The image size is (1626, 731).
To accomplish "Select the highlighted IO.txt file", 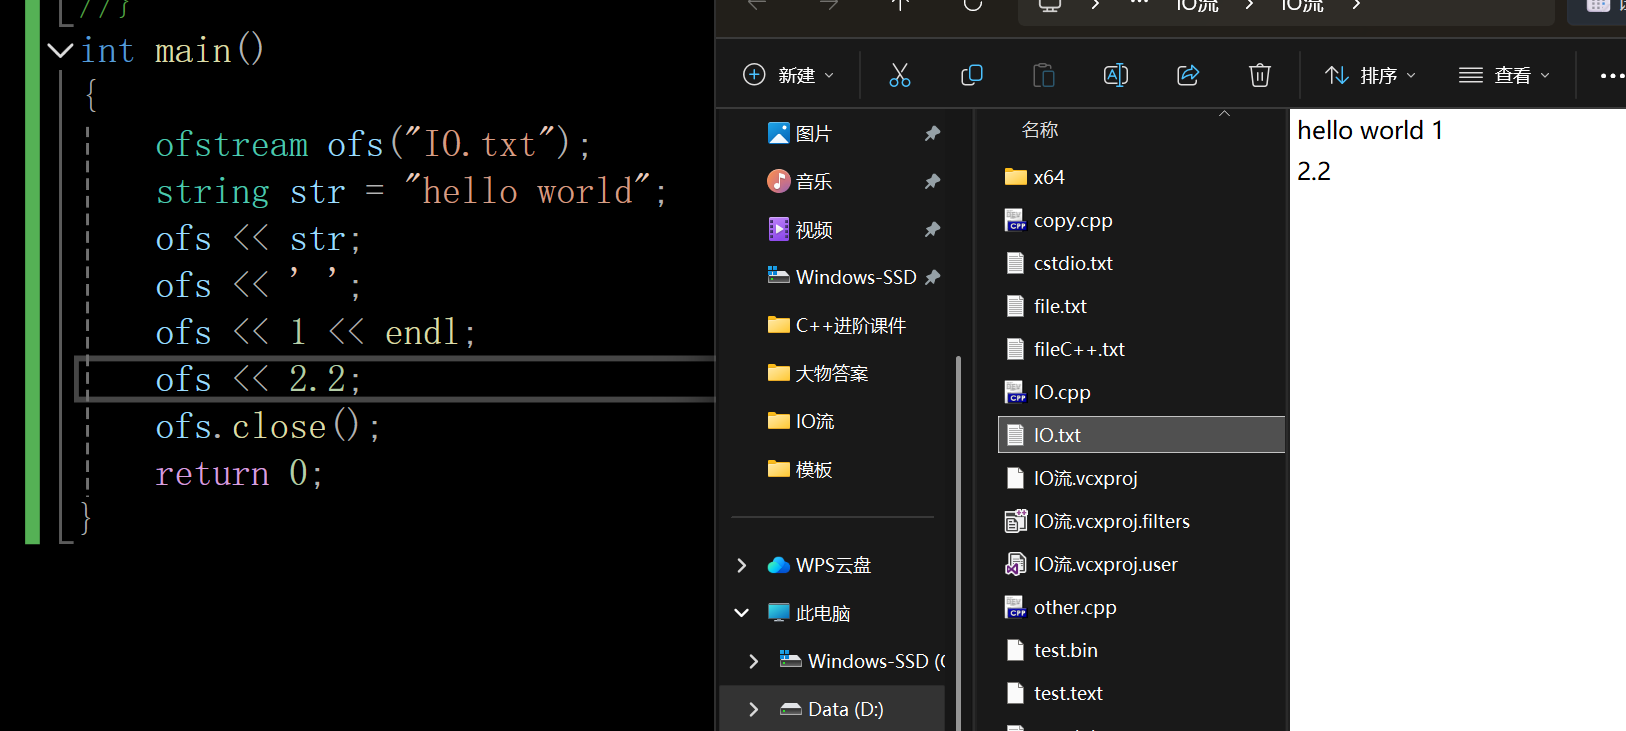I will pyautogui.click(x=1141, y=435).
